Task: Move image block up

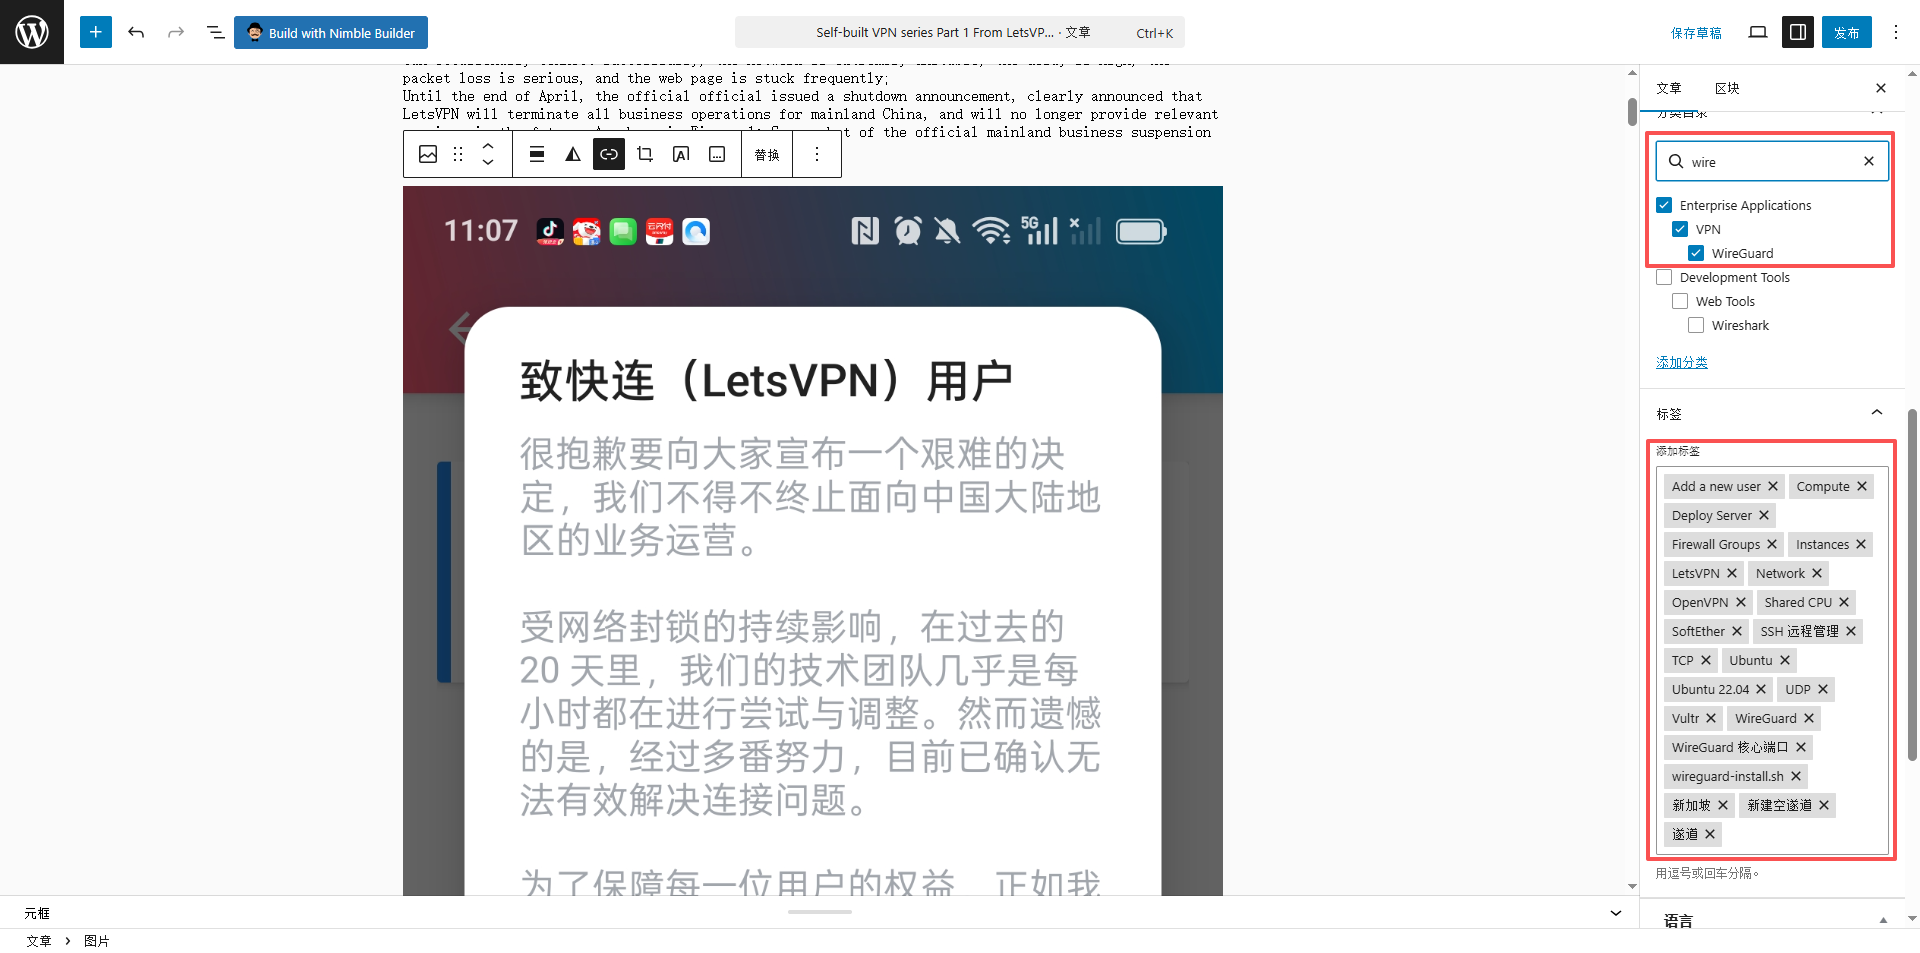Action: (488, 146)
